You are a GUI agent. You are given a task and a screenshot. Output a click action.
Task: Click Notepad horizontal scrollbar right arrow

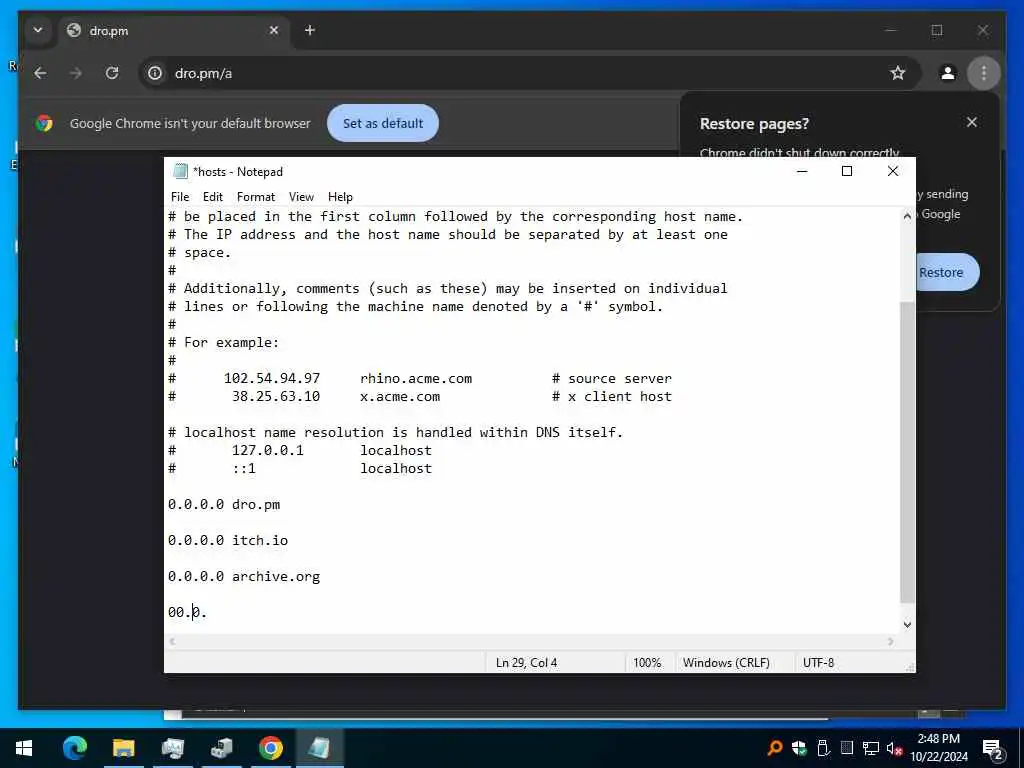(x=891, y=642)
